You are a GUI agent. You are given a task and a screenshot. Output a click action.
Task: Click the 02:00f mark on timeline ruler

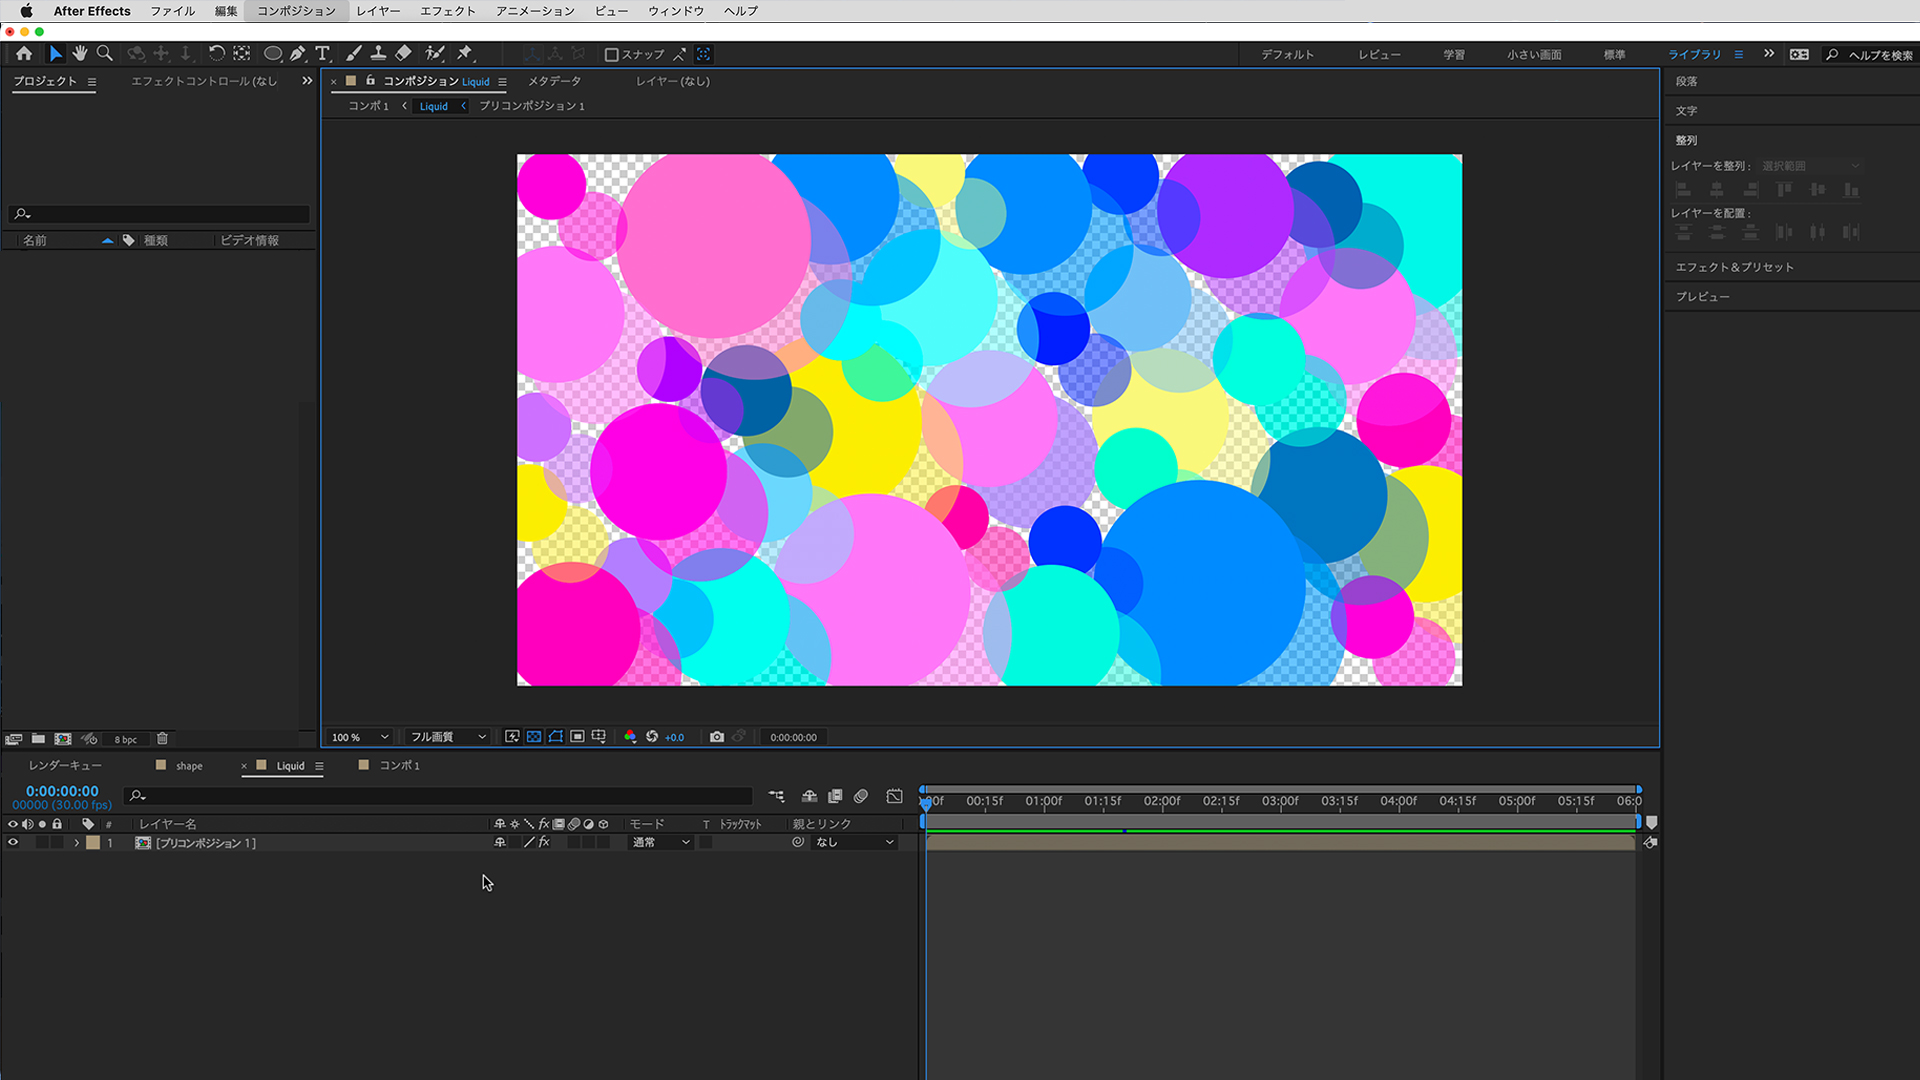tap(1162, 802)
